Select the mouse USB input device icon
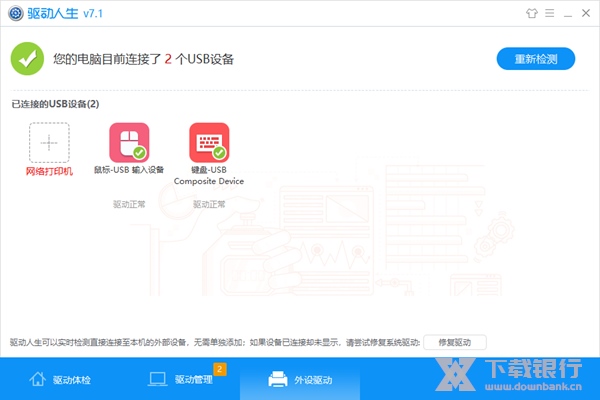 (129, 143)
